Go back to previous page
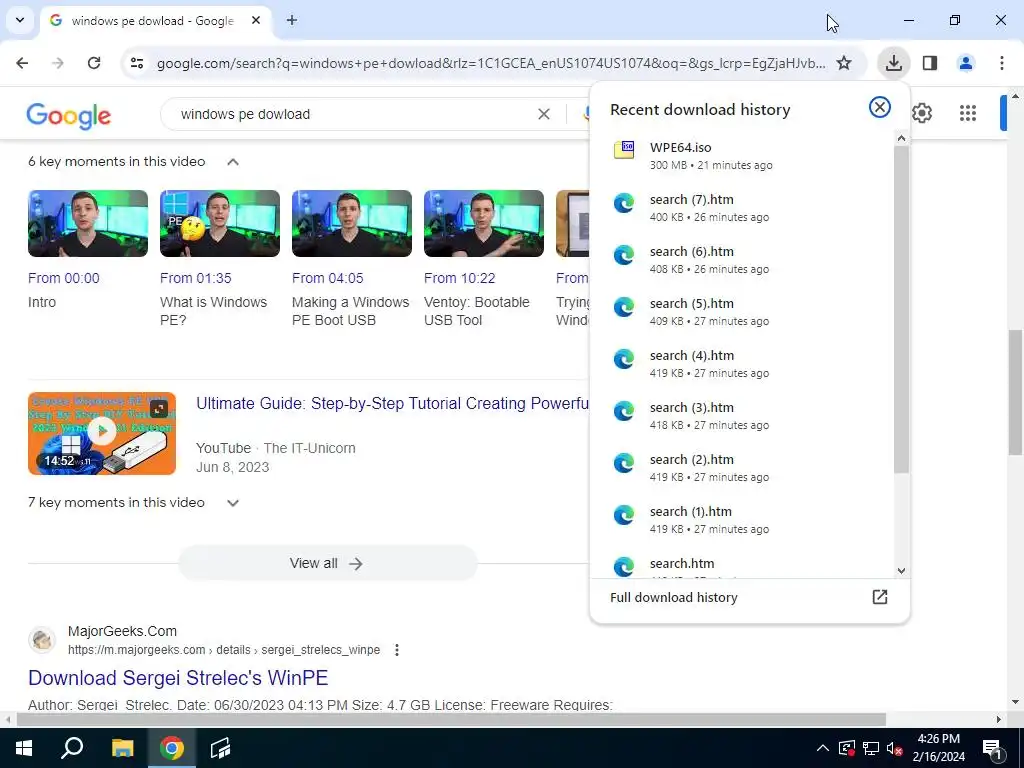Image resolution: width=1024 pixels, height=768 pixels. pyautogui.click(x=22, y=63)
